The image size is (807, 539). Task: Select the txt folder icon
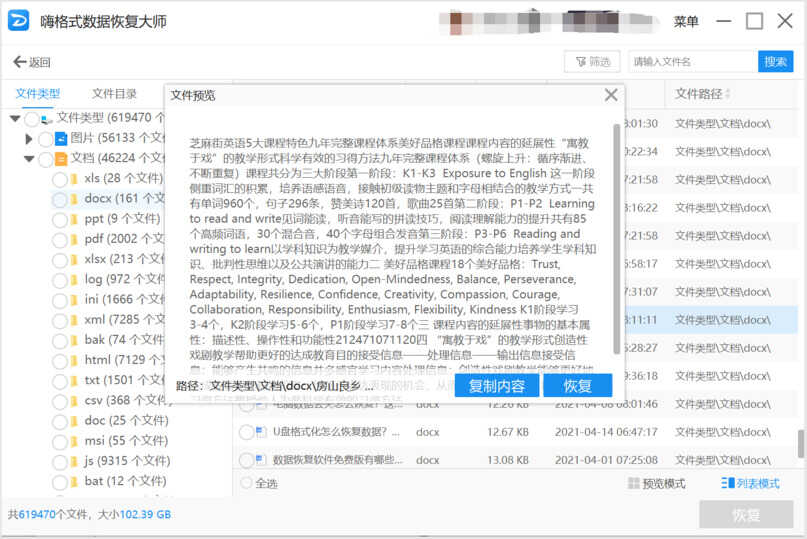click(74, 381)
